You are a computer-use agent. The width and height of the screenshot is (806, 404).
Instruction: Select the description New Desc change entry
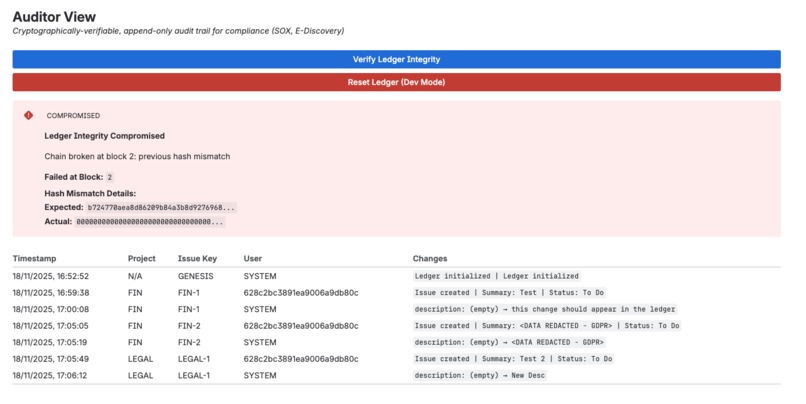tap(480, 376)
